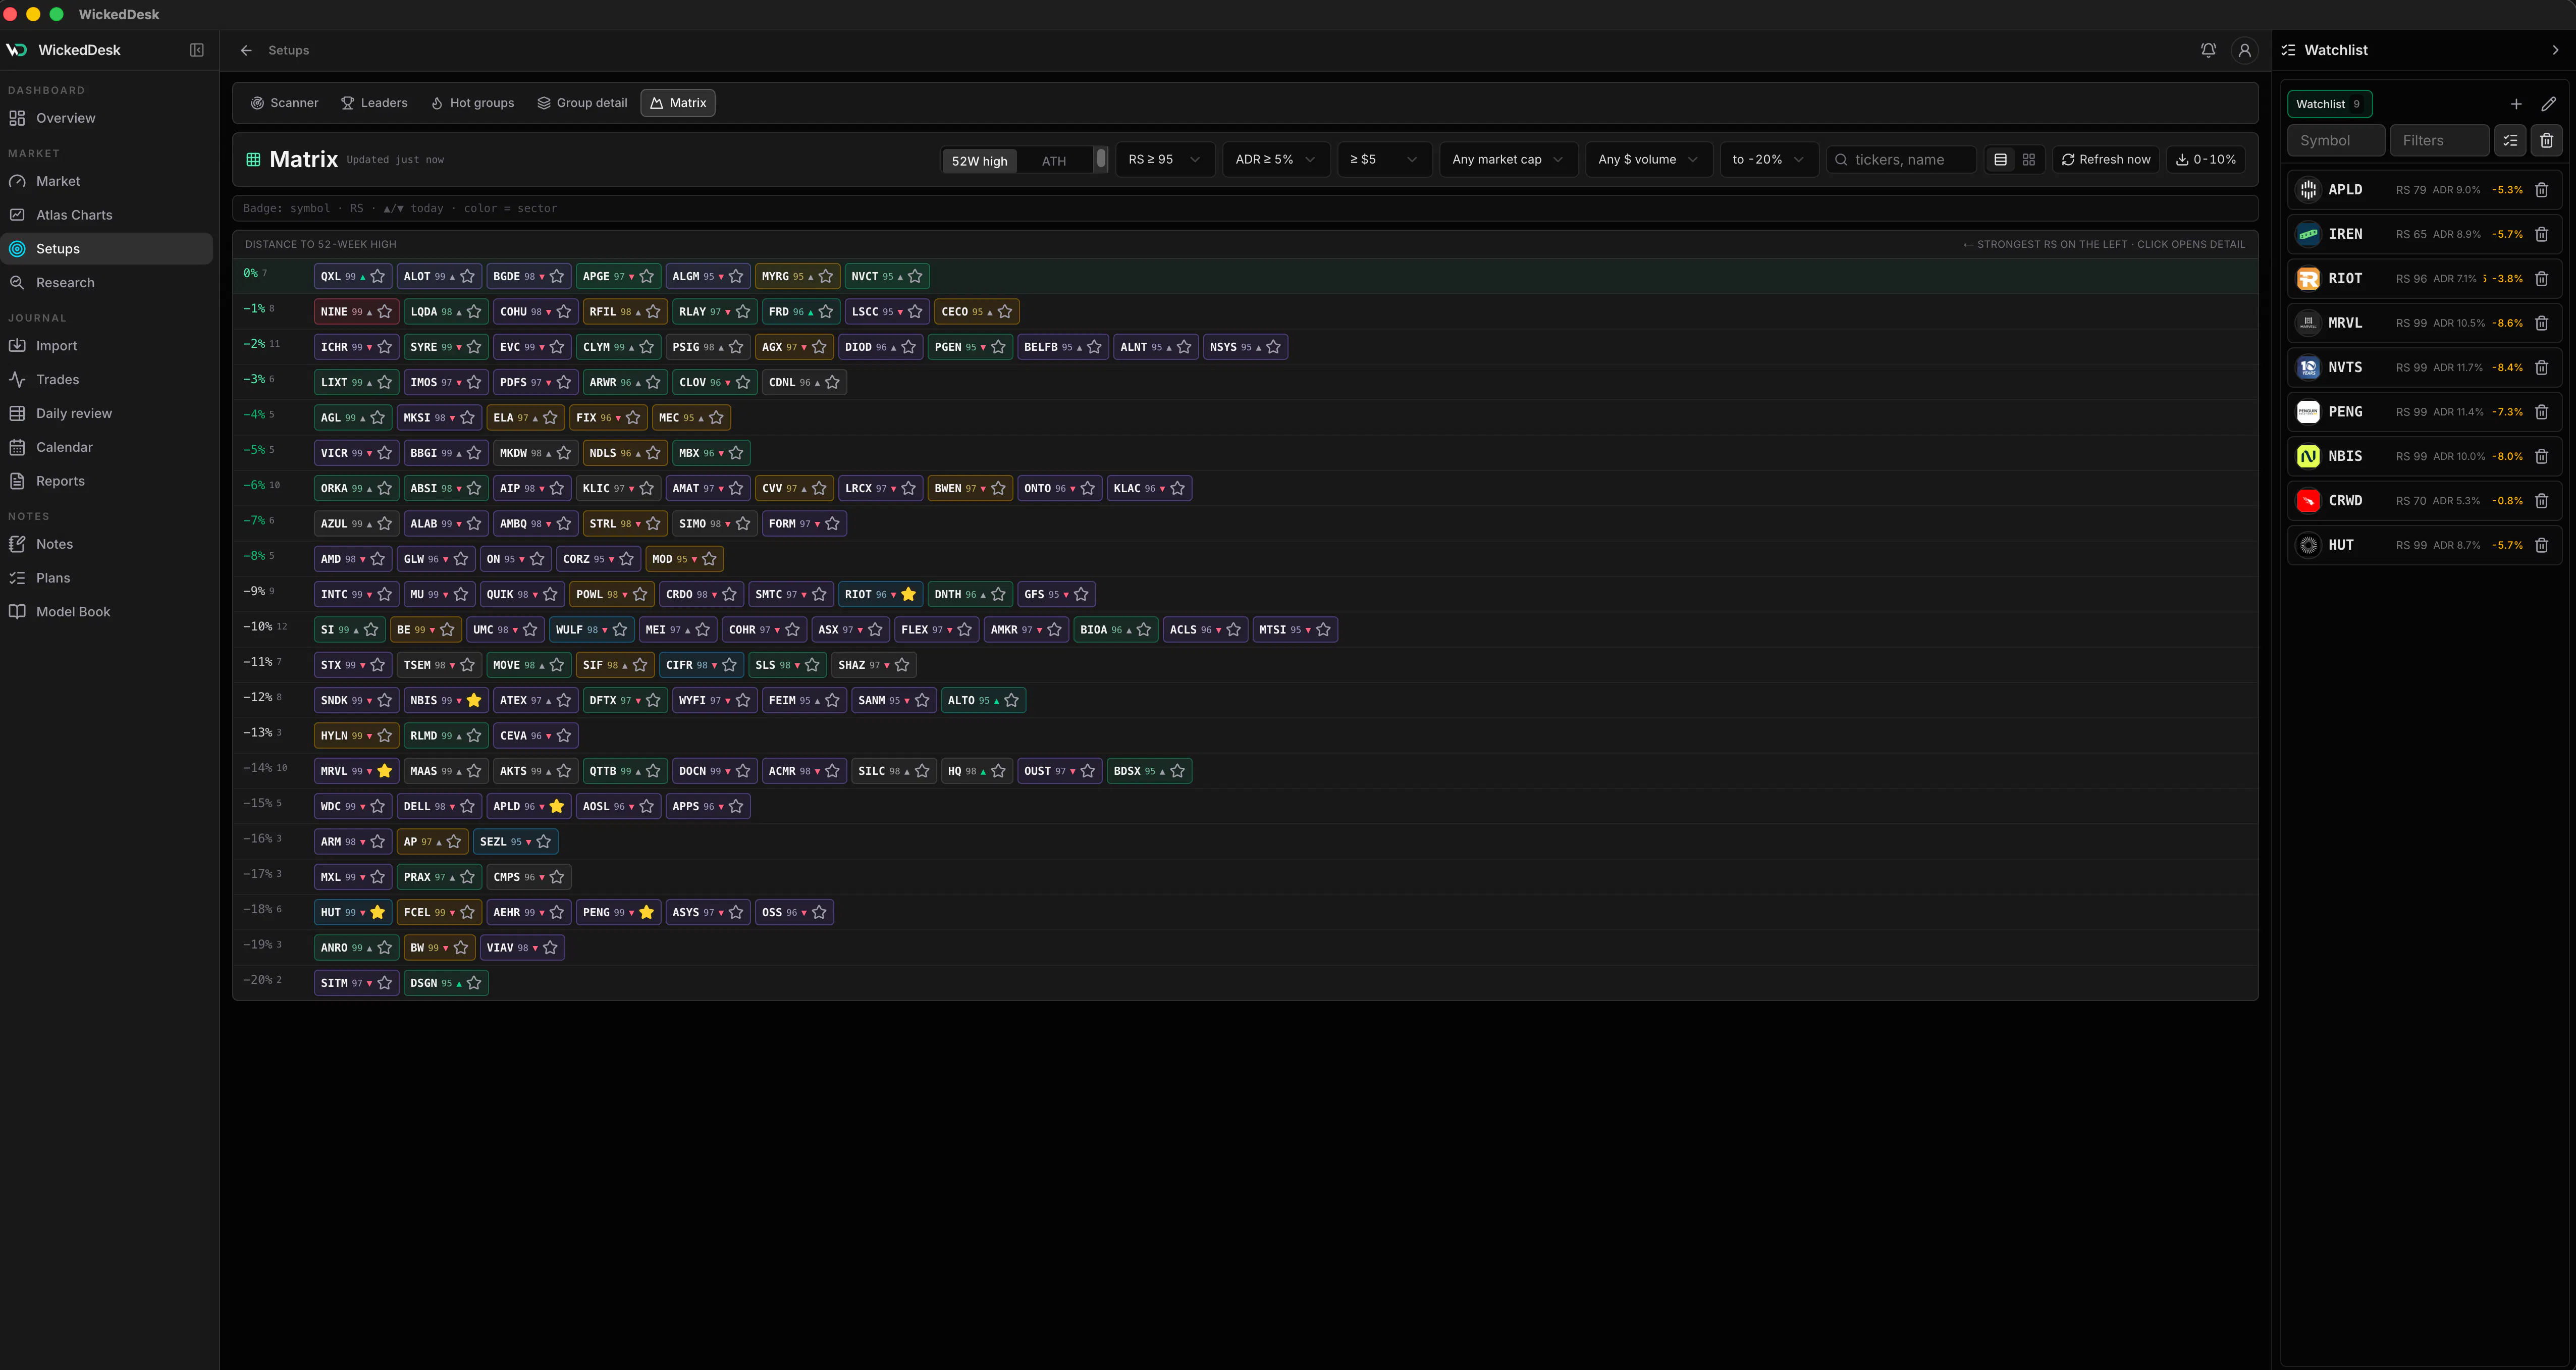The width and height of the screenshot is (2576, 1370).
Task: Select the Watchlist 9 tab
Action: tap(2329, 104)
